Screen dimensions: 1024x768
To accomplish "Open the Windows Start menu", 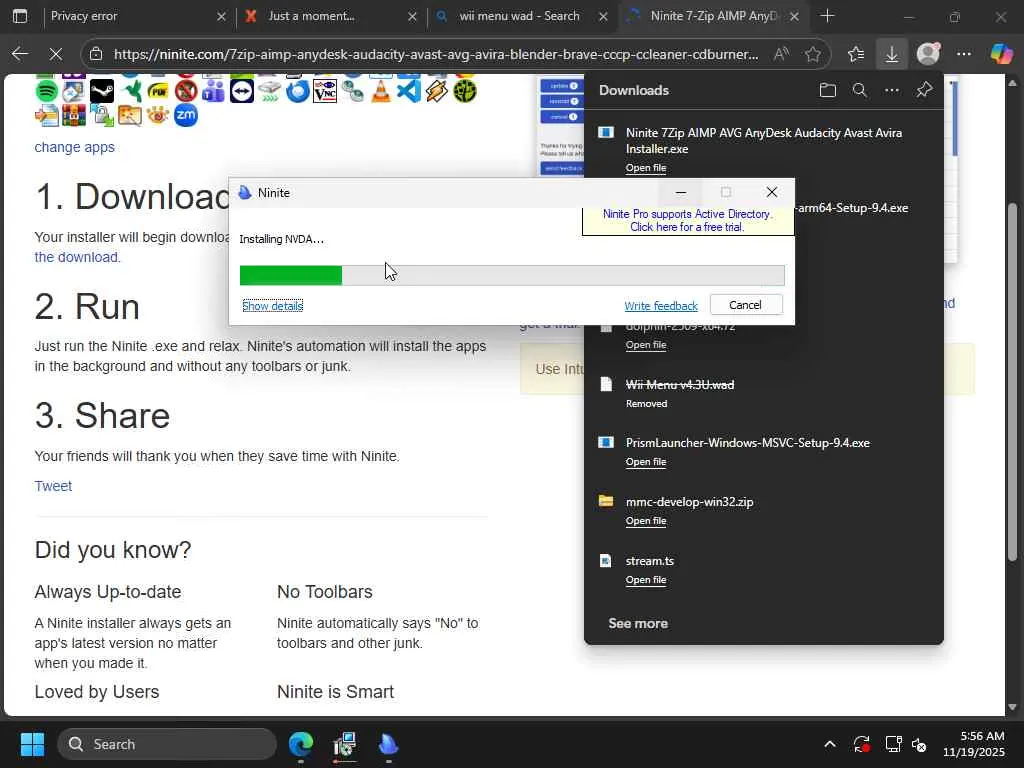I will click(32, 744).
